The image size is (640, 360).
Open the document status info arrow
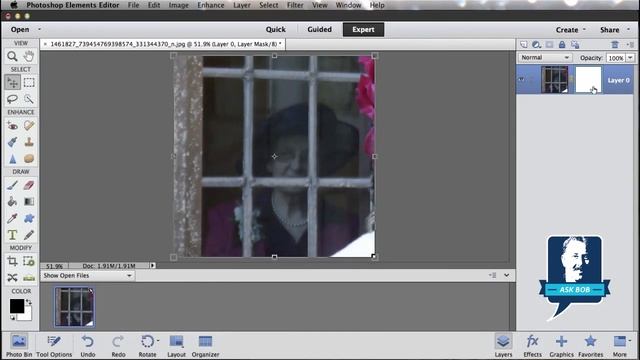pyautogui.click(x=152, y=266)
